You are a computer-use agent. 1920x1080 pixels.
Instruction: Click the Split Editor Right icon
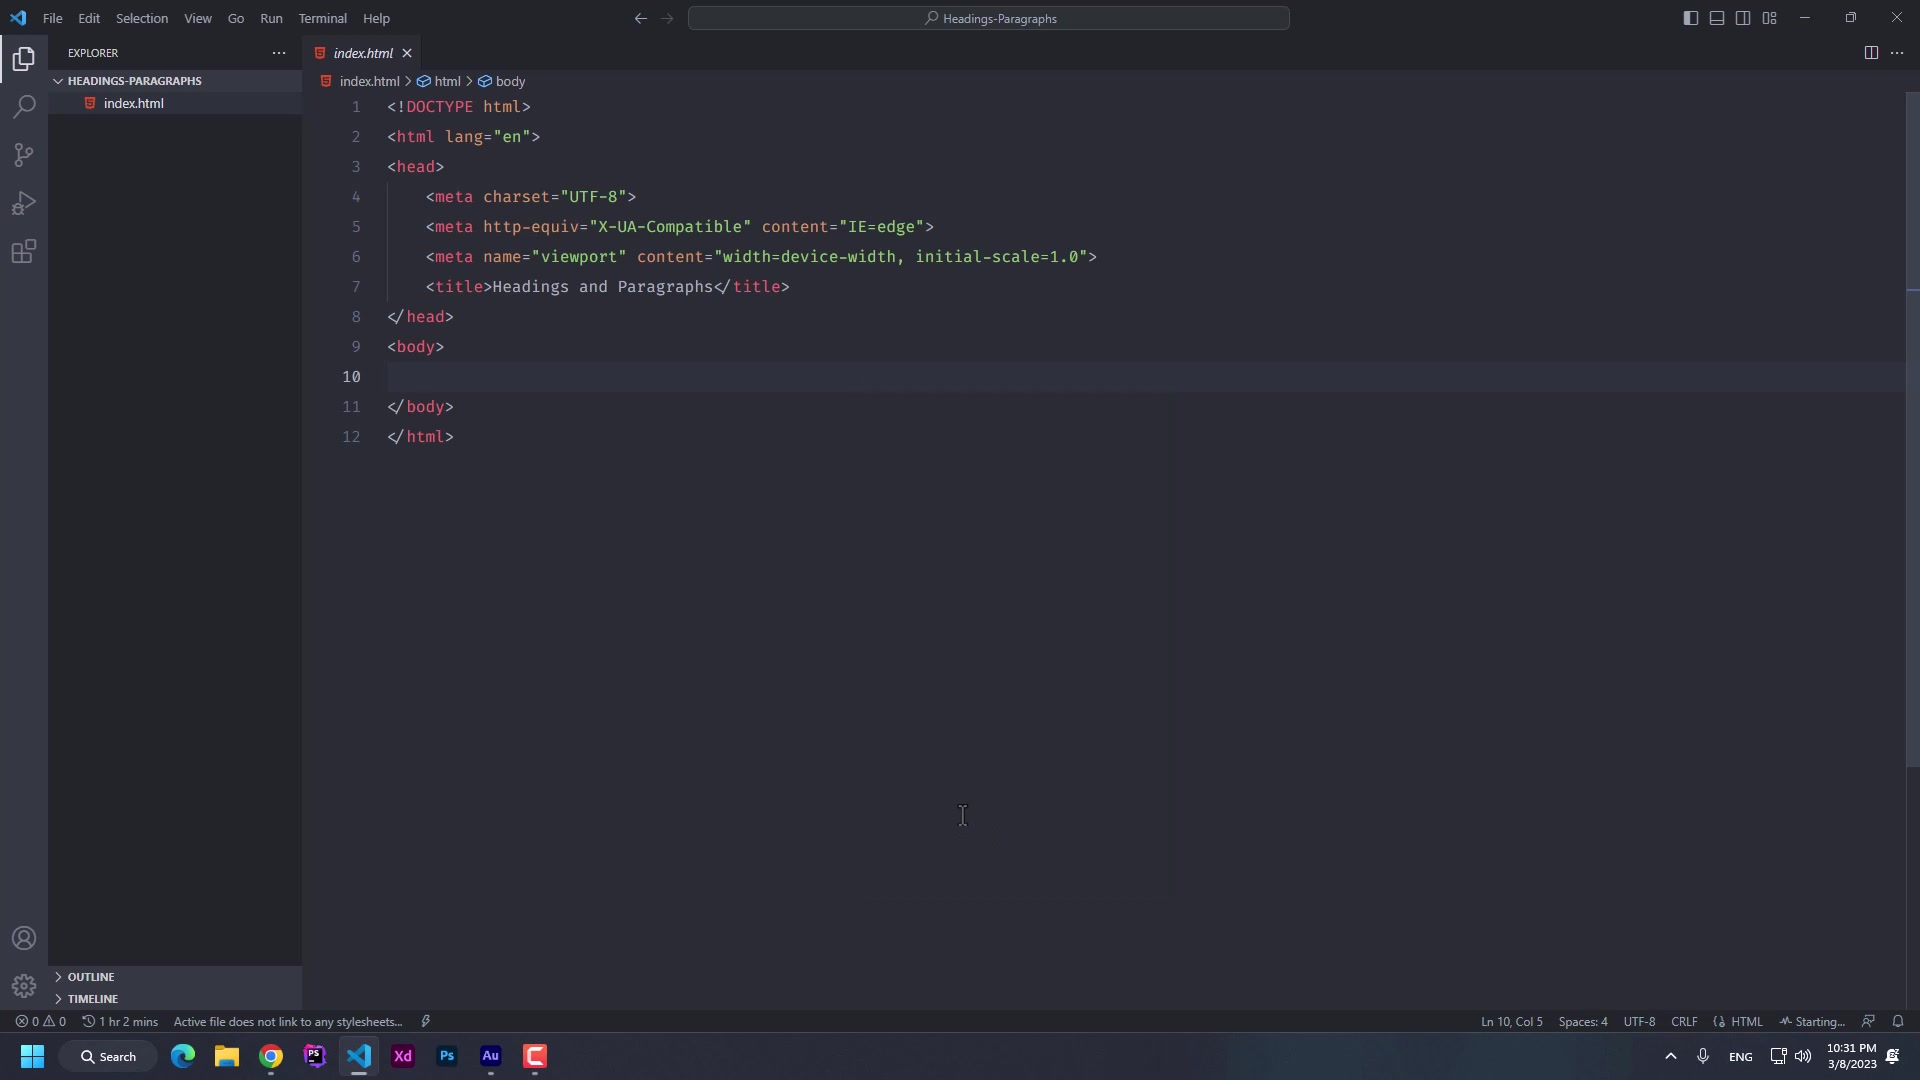click(x=1871, y=53)
